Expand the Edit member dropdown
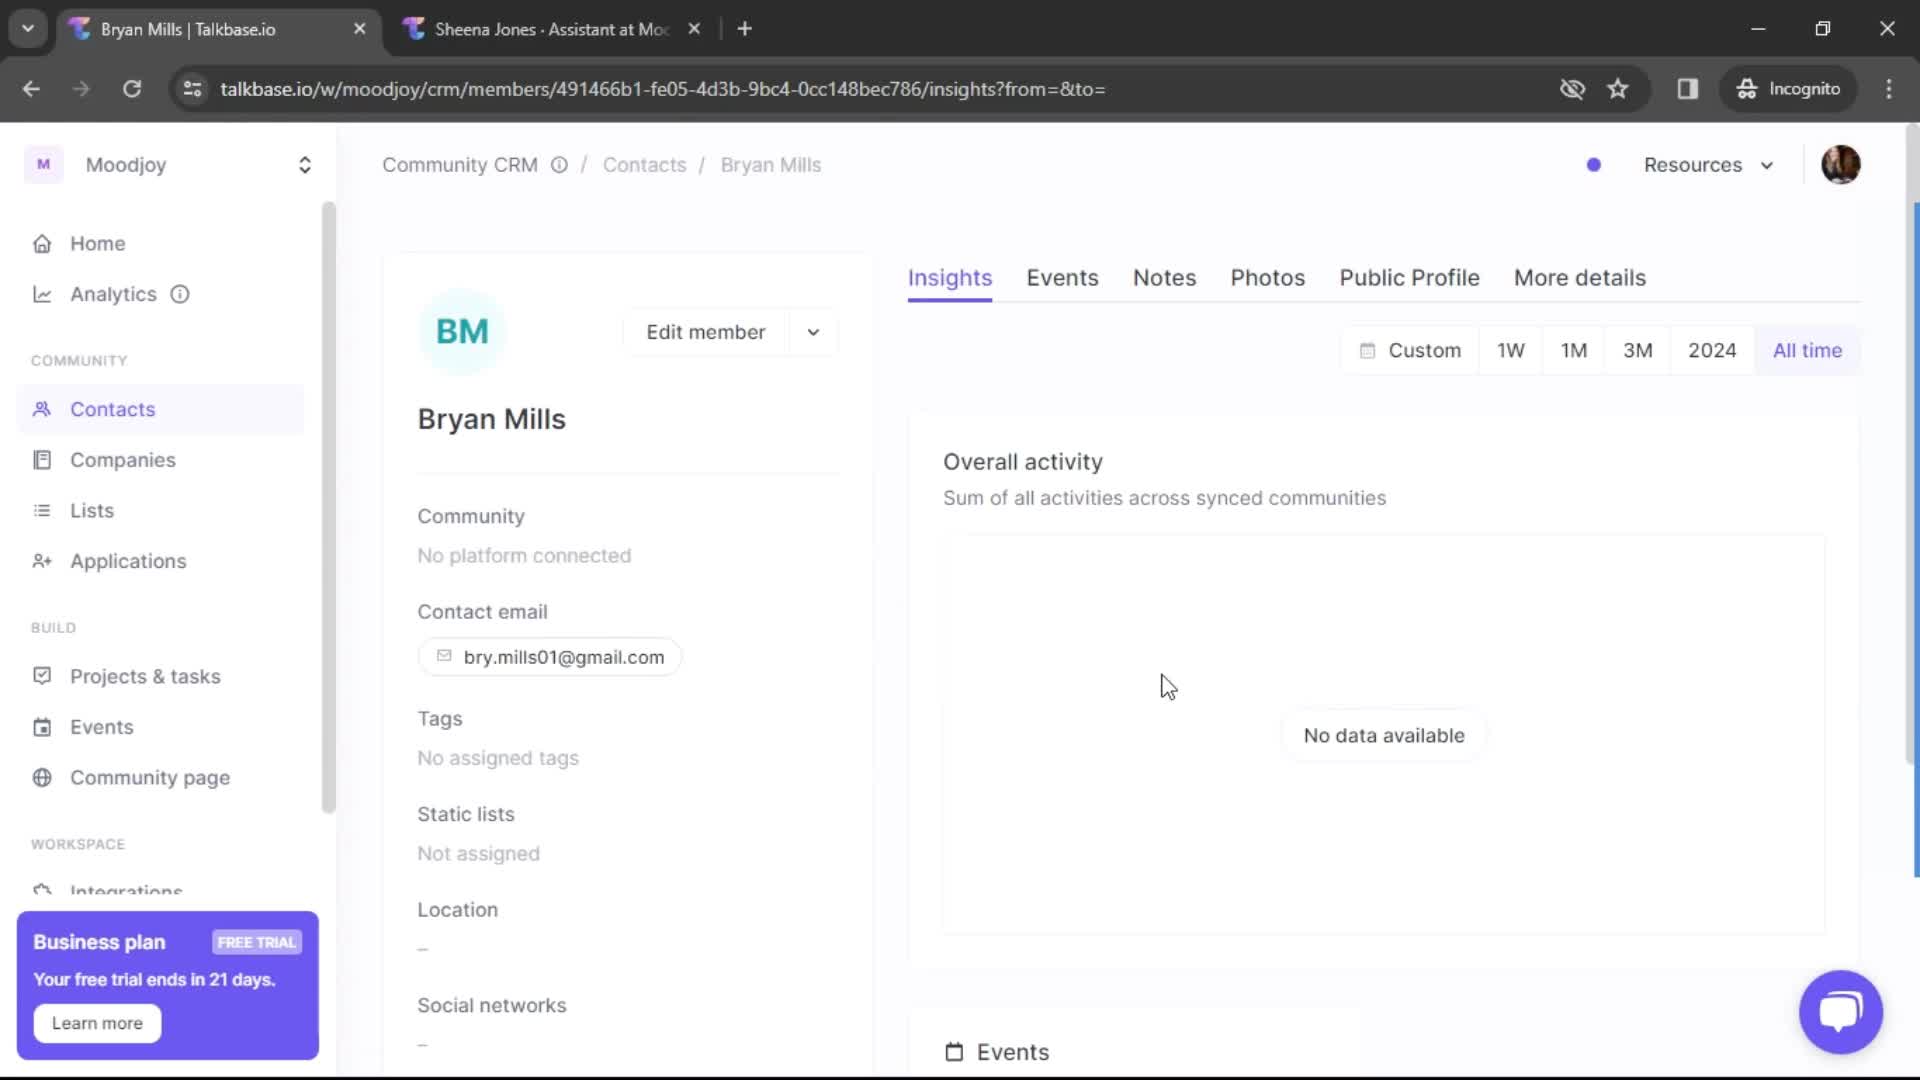The width and height of the screenshot is (1920, 1080). pos(814,331)
